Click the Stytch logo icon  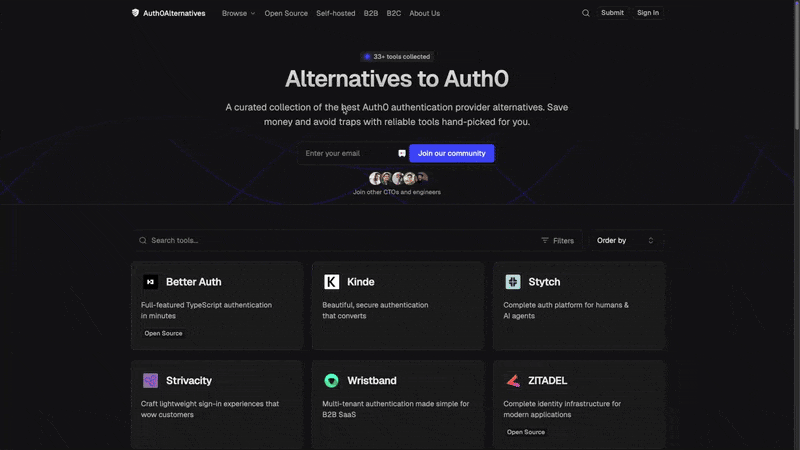click(513, 282)
